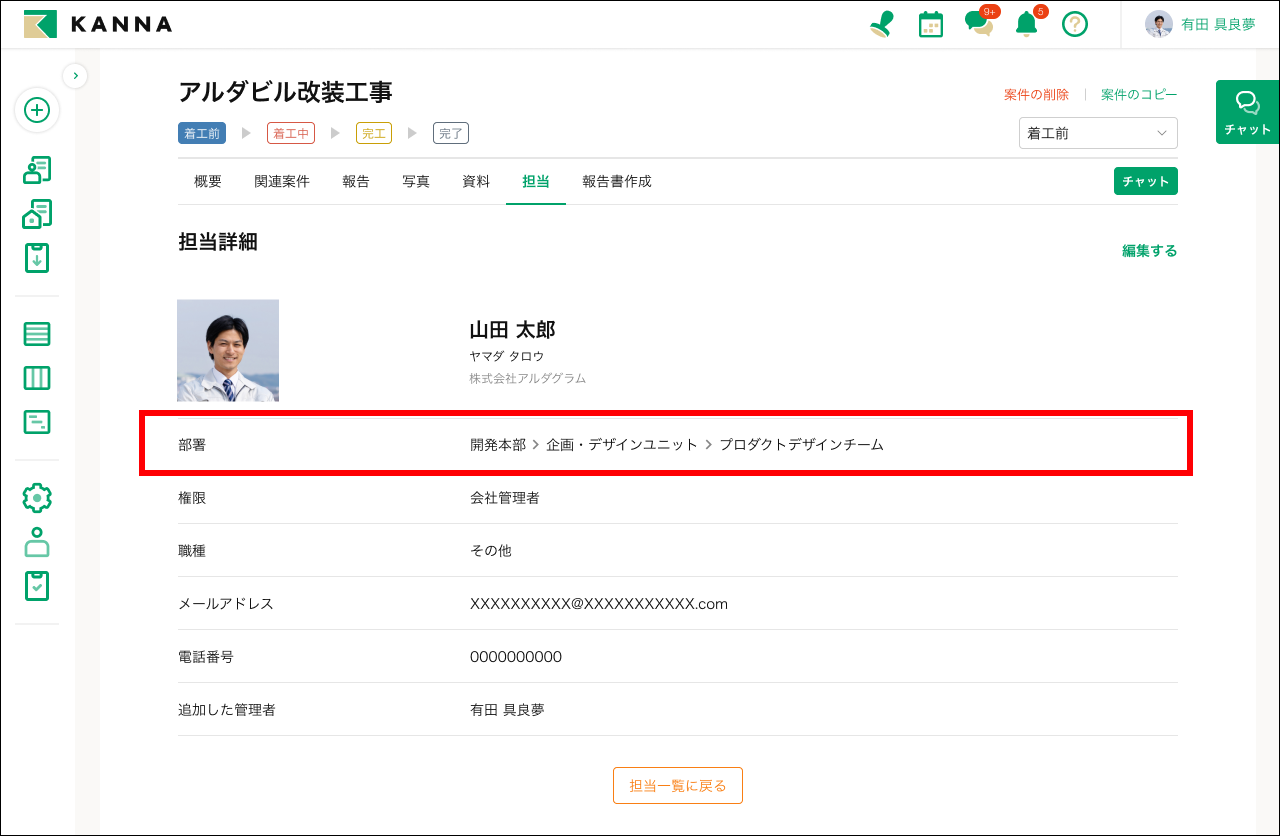Select the board view icon in sidebar
This screenshot has width=1280, height=836.
37,377
